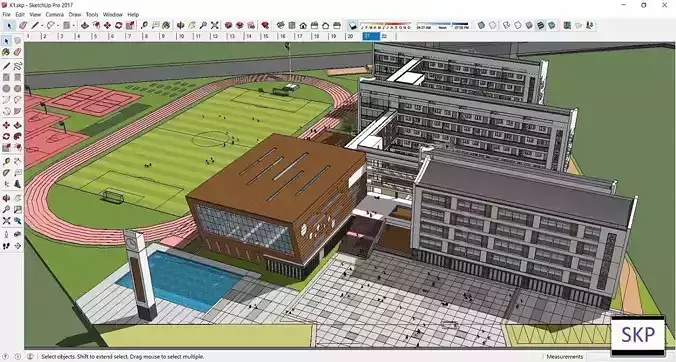Viewport: 676px width, 362px height.
Task: Select the Scale tool in top toolbar
Action: click(x=130, y=25)
